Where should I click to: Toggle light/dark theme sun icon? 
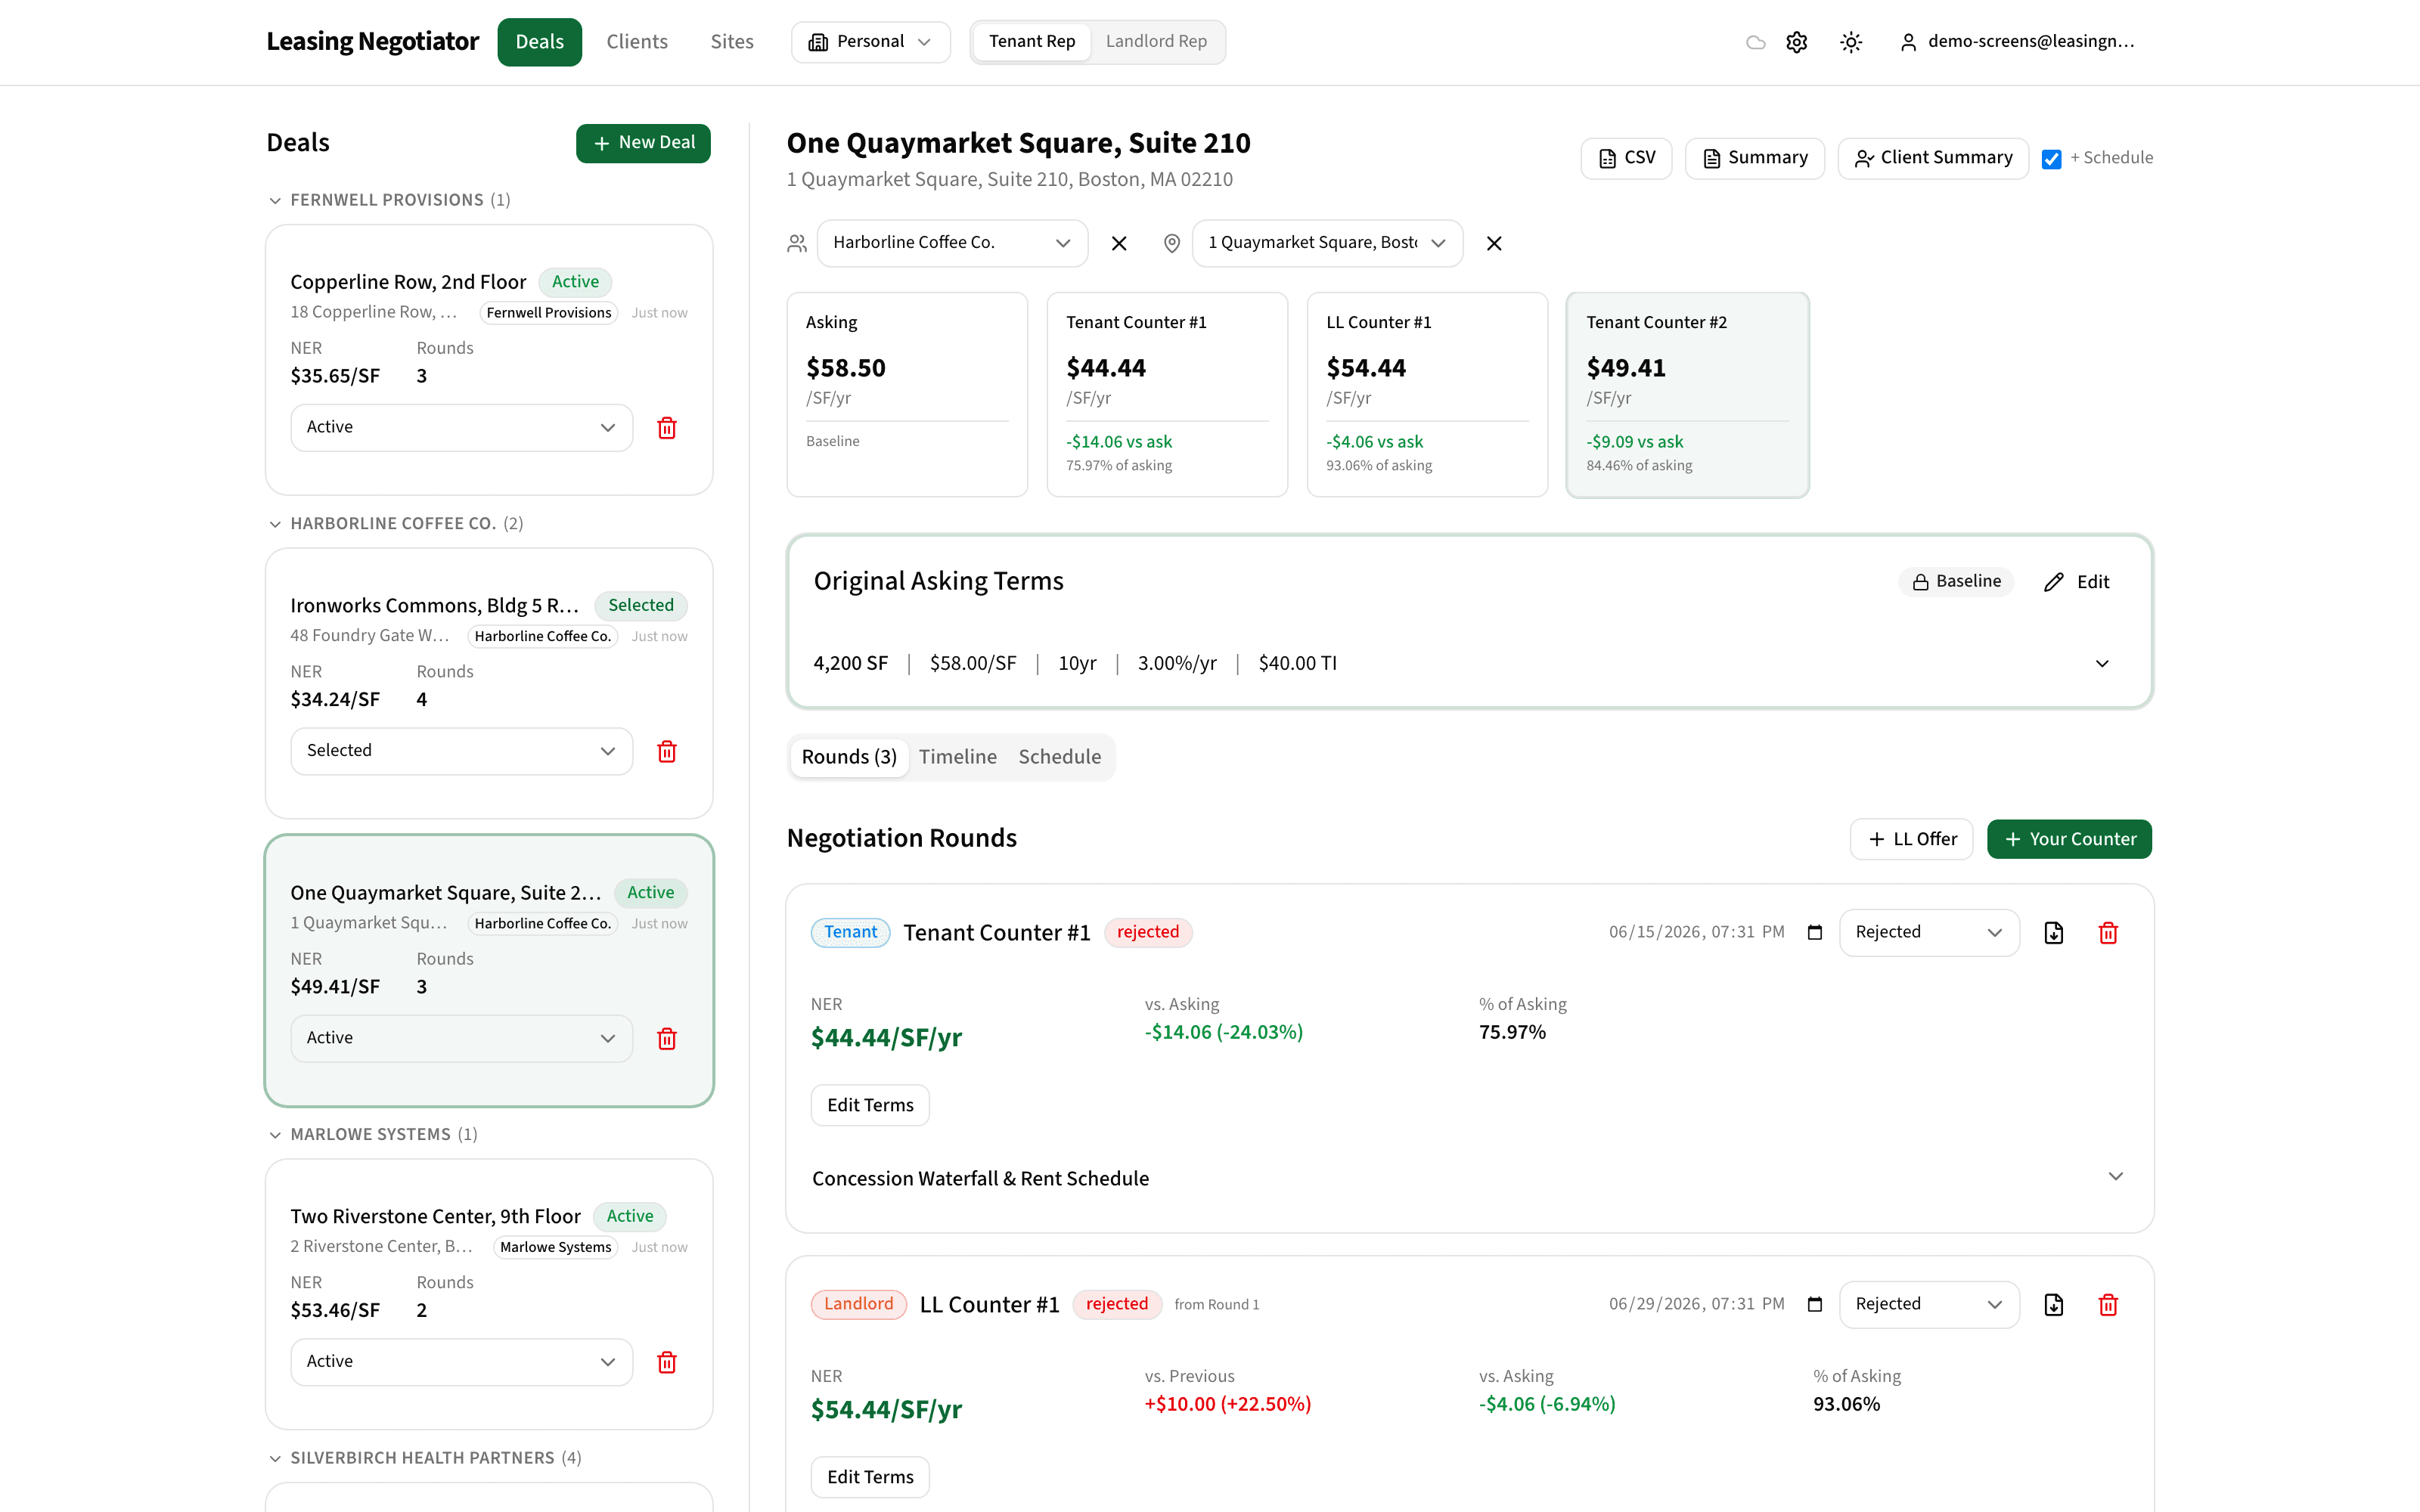click(x=1851, y=42)
